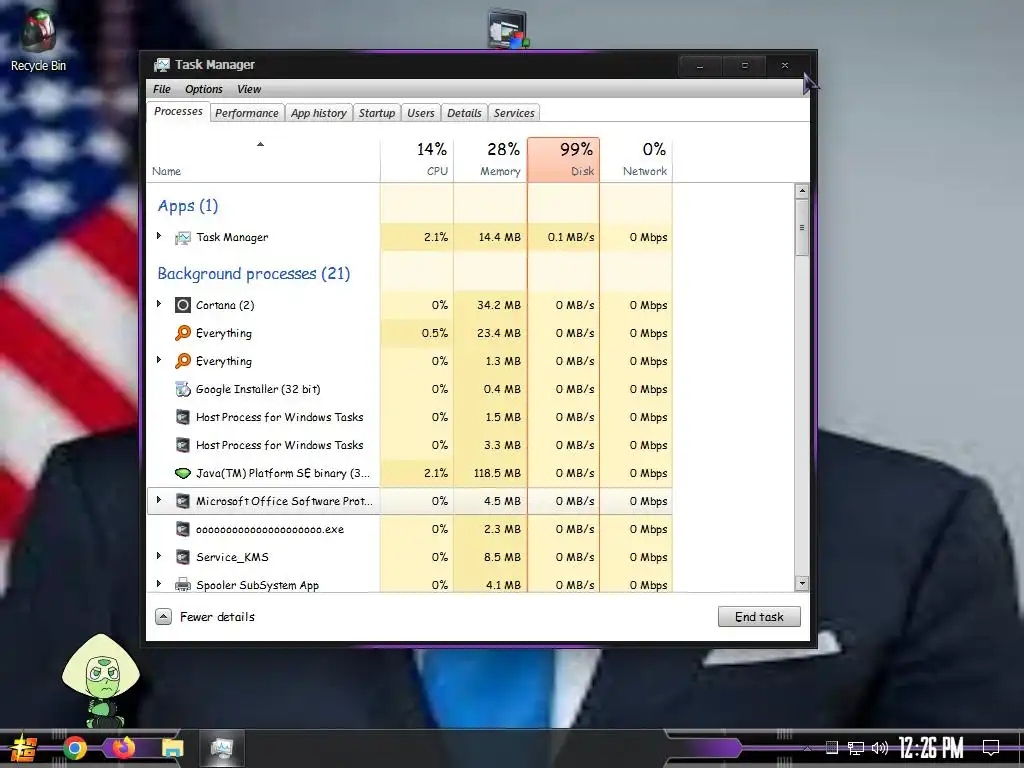Select the Host Process row using 3.3 MB

(409, 445)
